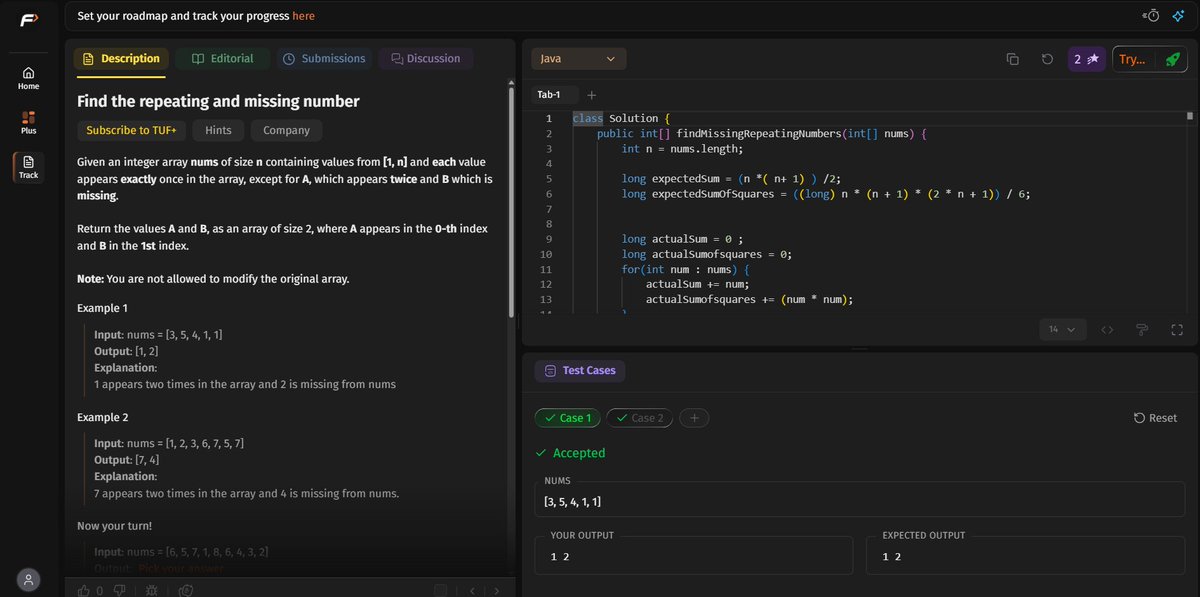This screenshot has height=597, width=1200.
Task: Open the font size 14 dropdown
Action: tap(1063, 329)
